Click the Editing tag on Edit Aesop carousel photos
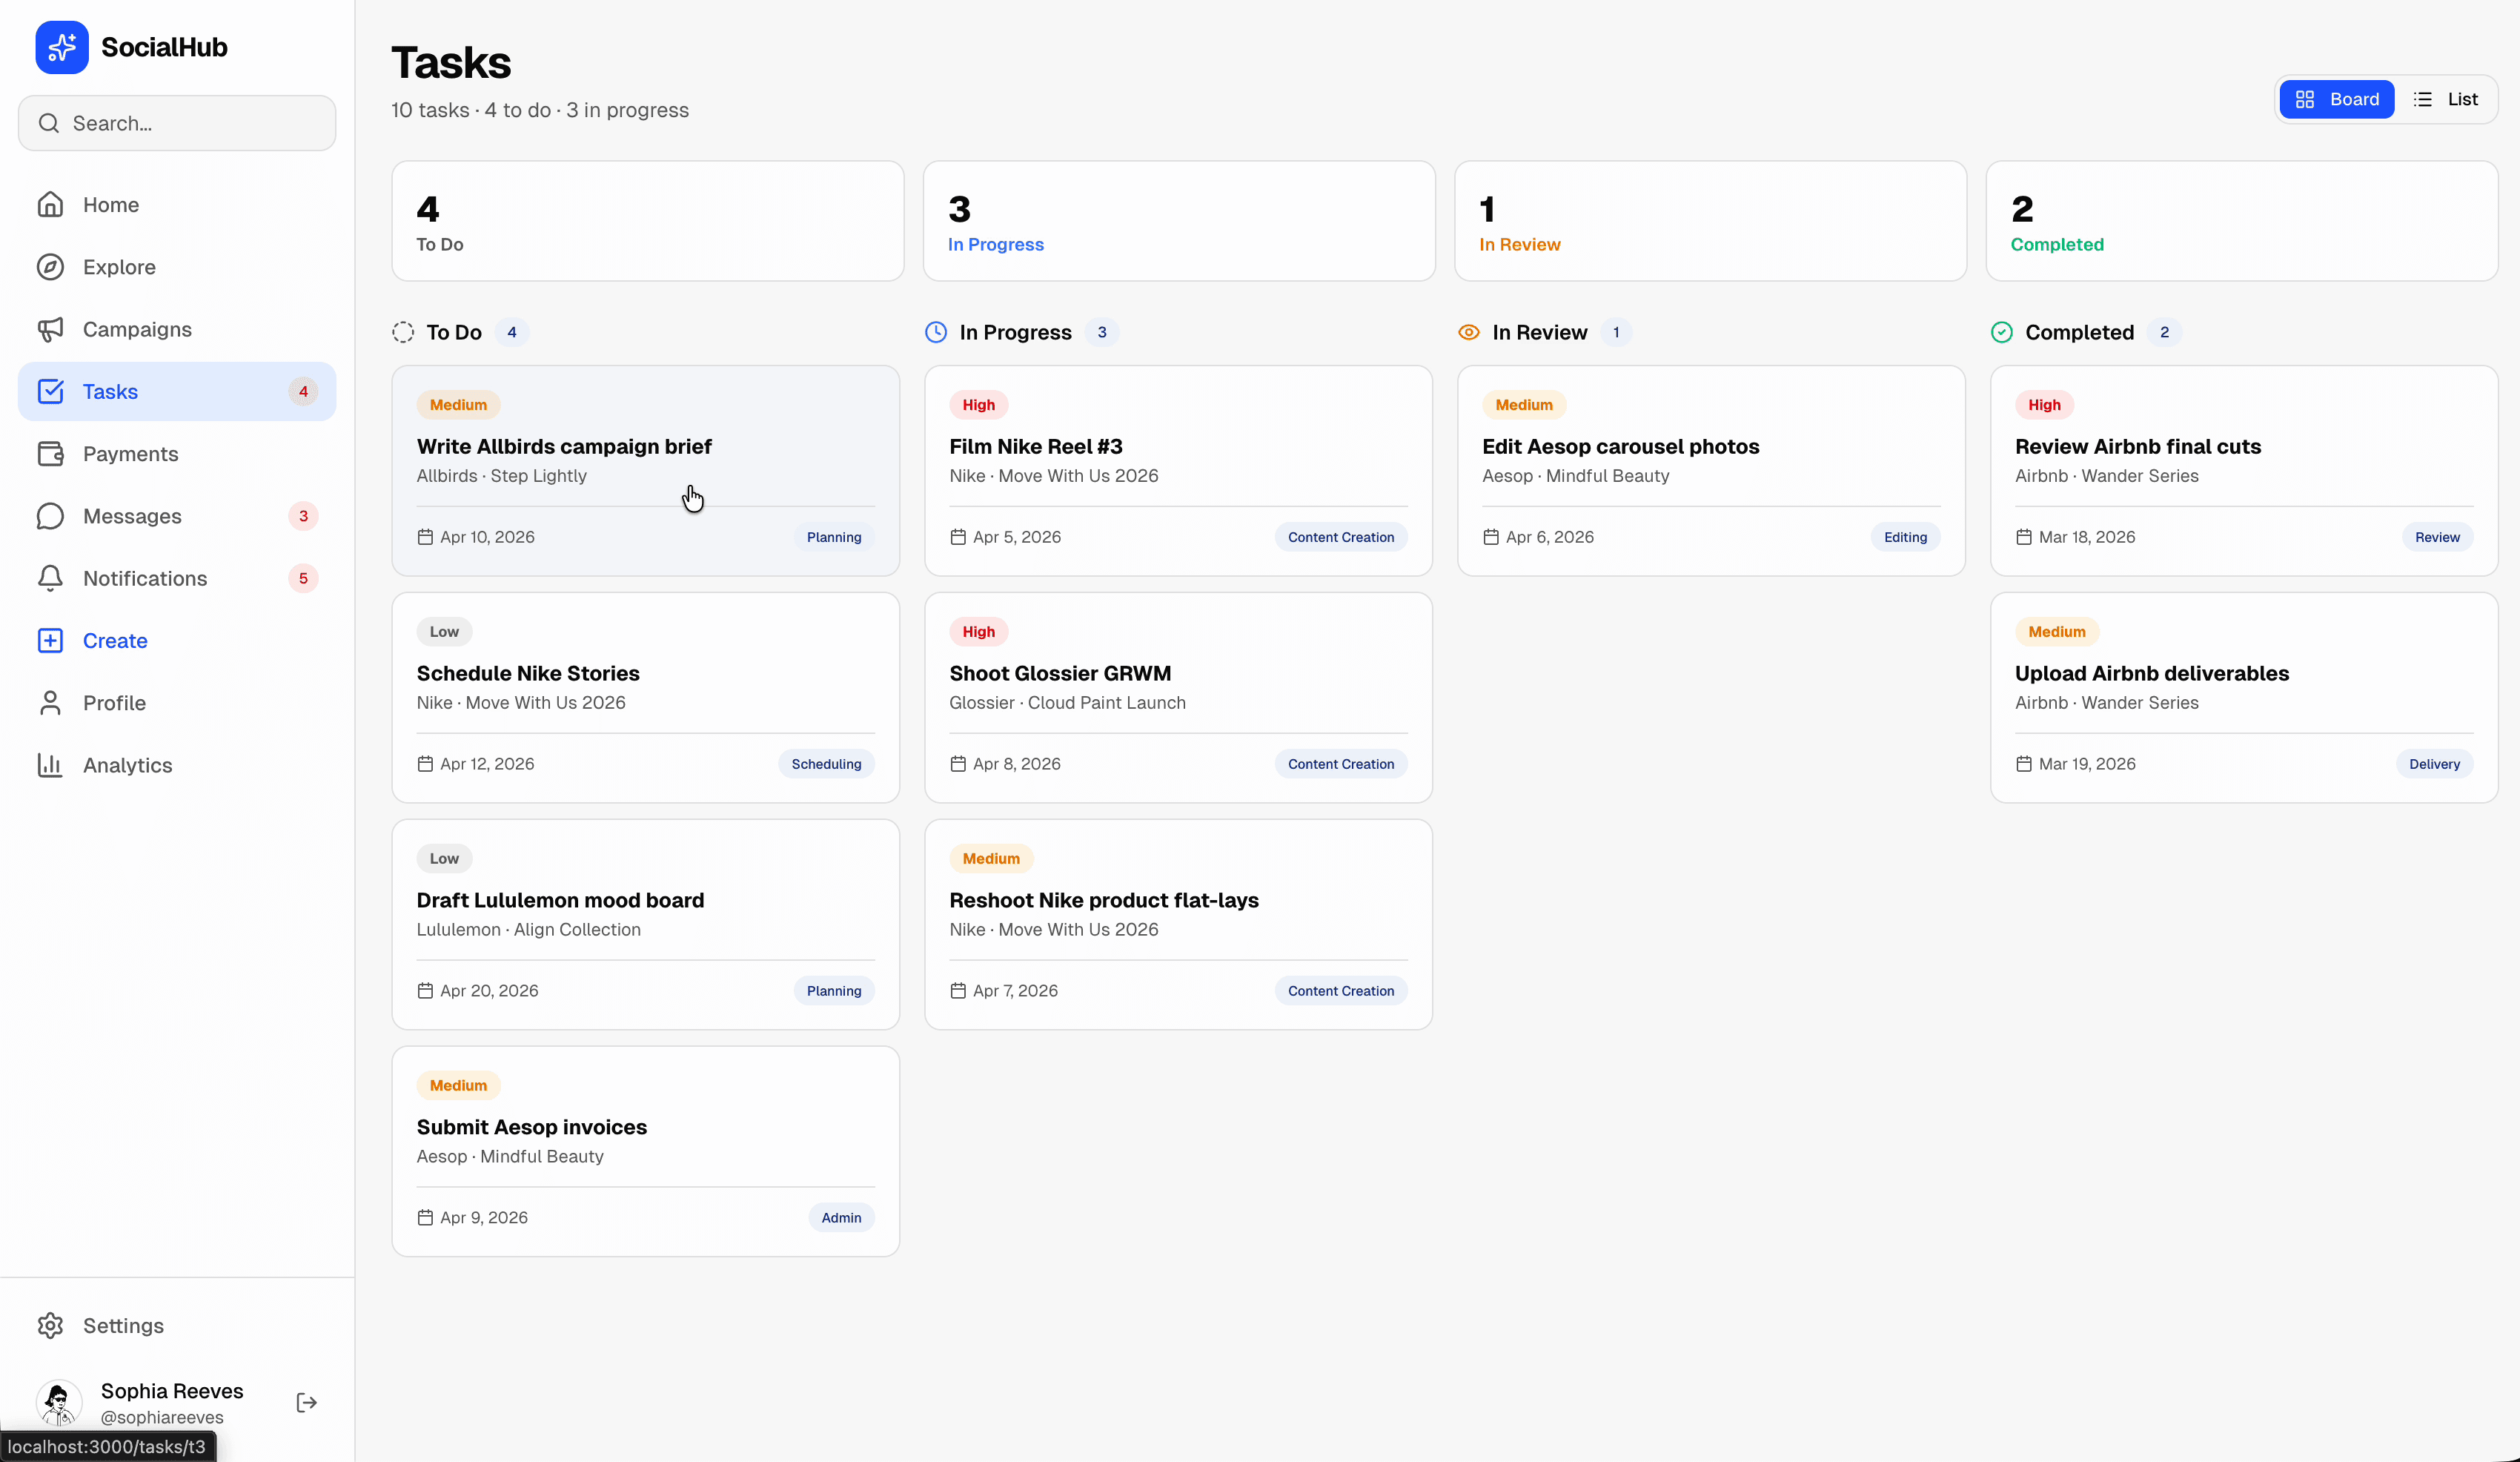This screenshot has width=2520, height=1462. [1904, 537]
